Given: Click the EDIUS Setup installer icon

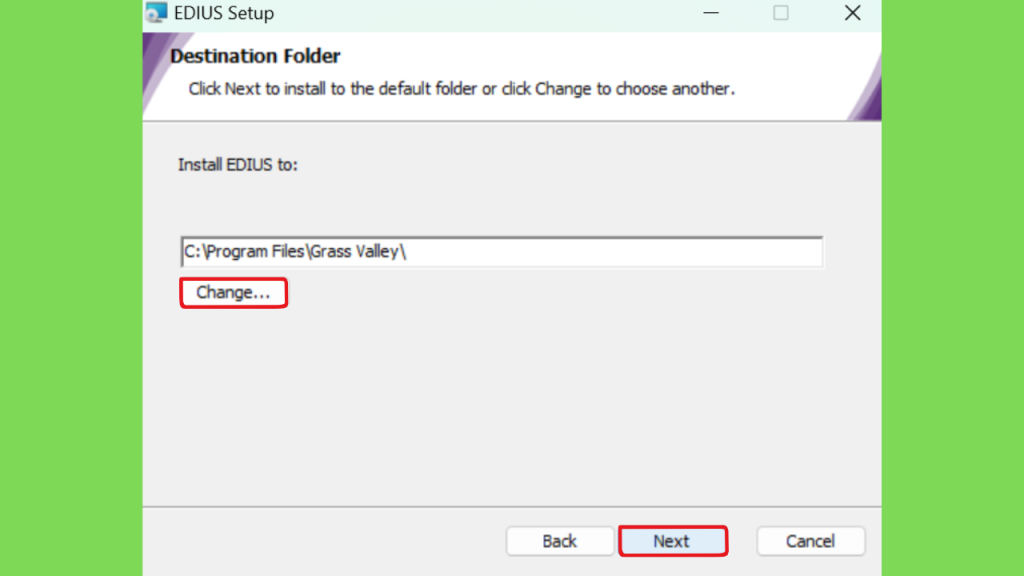Looking at the screenshot, I should (157, 12).
